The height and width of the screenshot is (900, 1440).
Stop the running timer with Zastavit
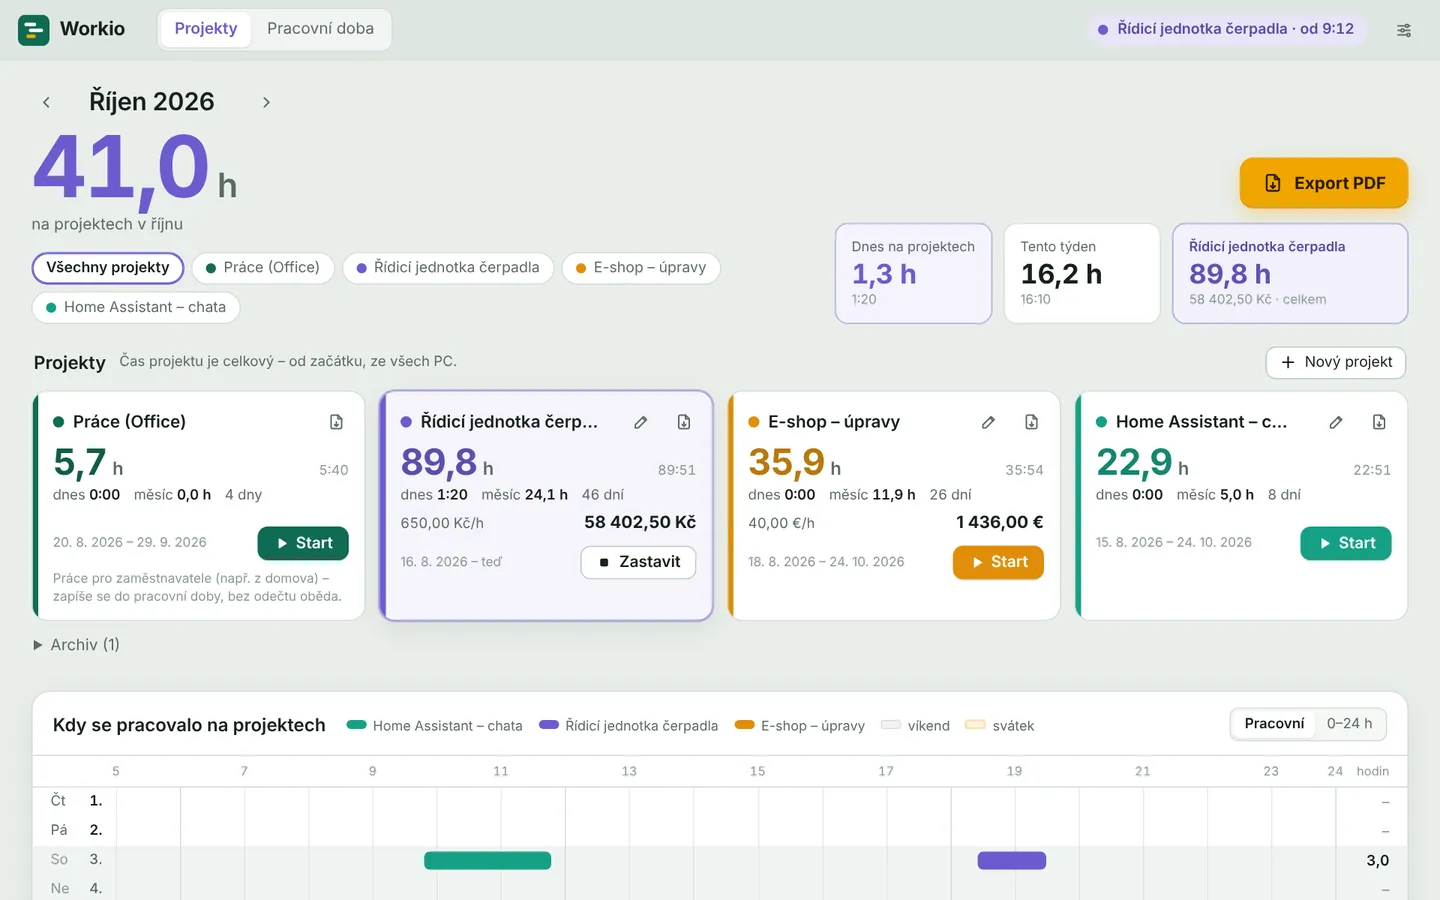click(638, 562)
